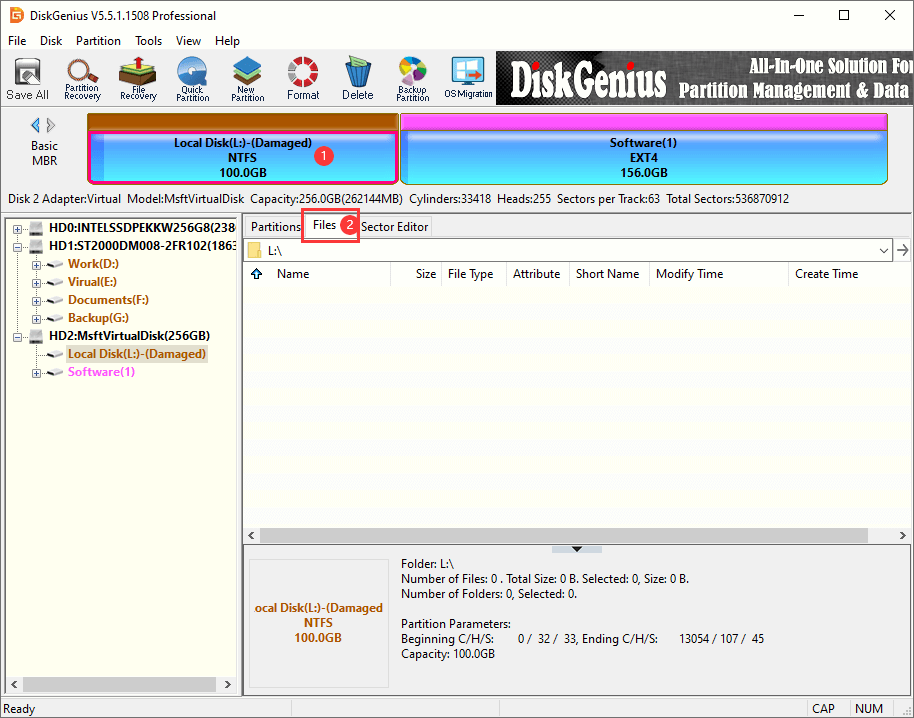Go to previous disk arrow
This screenshot has height=718, width=914.
click(35, 125)
